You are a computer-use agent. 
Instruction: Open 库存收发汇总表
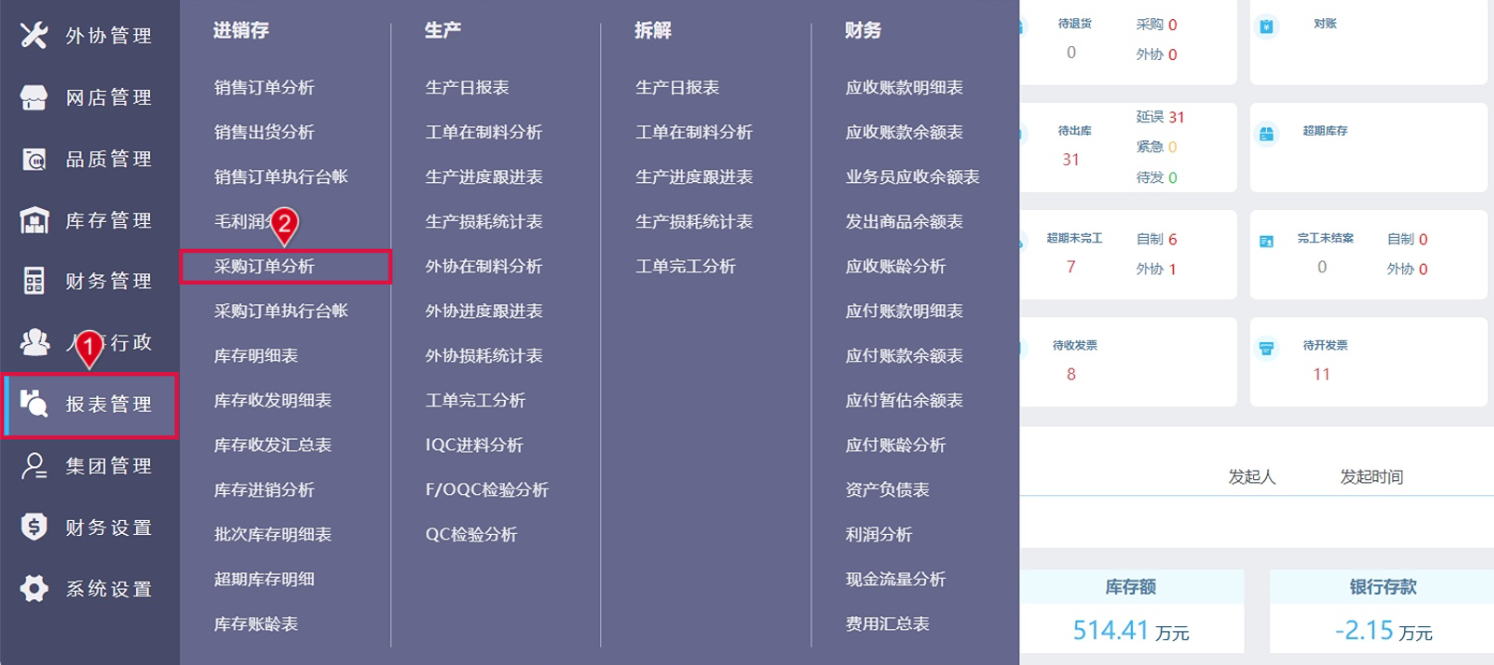pos(273,445)
